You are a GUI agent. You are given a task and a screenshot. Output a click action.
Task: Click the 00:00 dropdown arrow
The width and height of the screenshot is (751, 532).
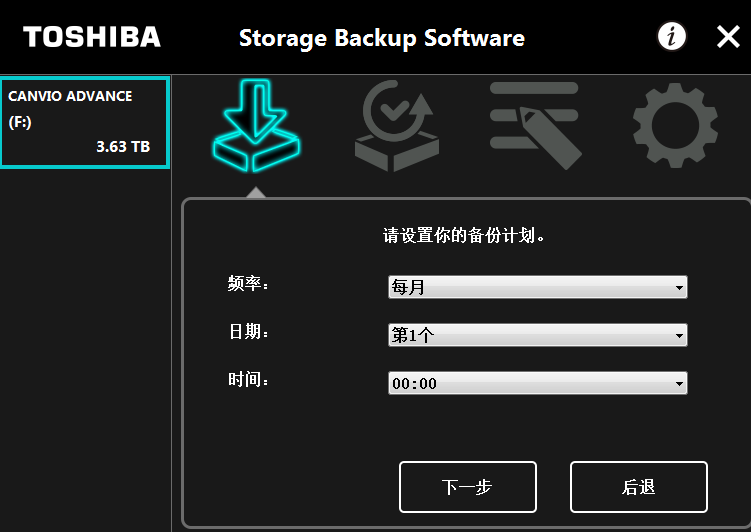point(680,383)
